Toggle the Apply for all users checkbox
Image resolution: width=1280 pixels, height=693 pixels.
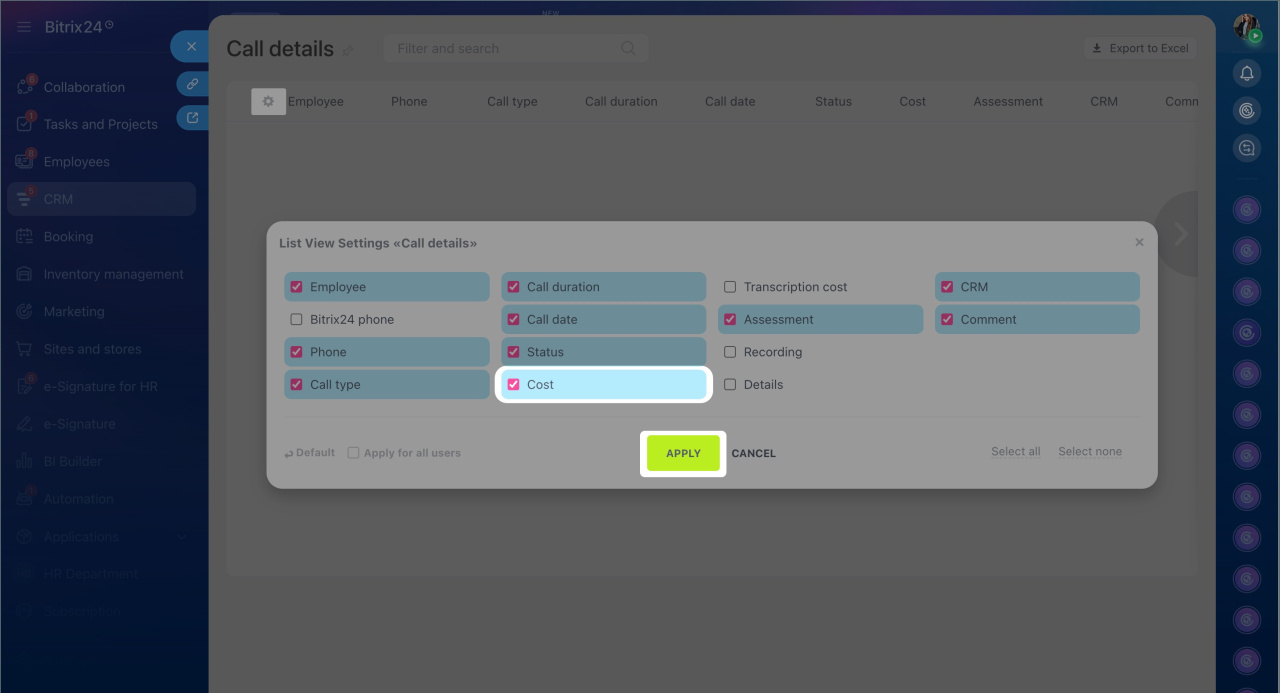[353, 453]
